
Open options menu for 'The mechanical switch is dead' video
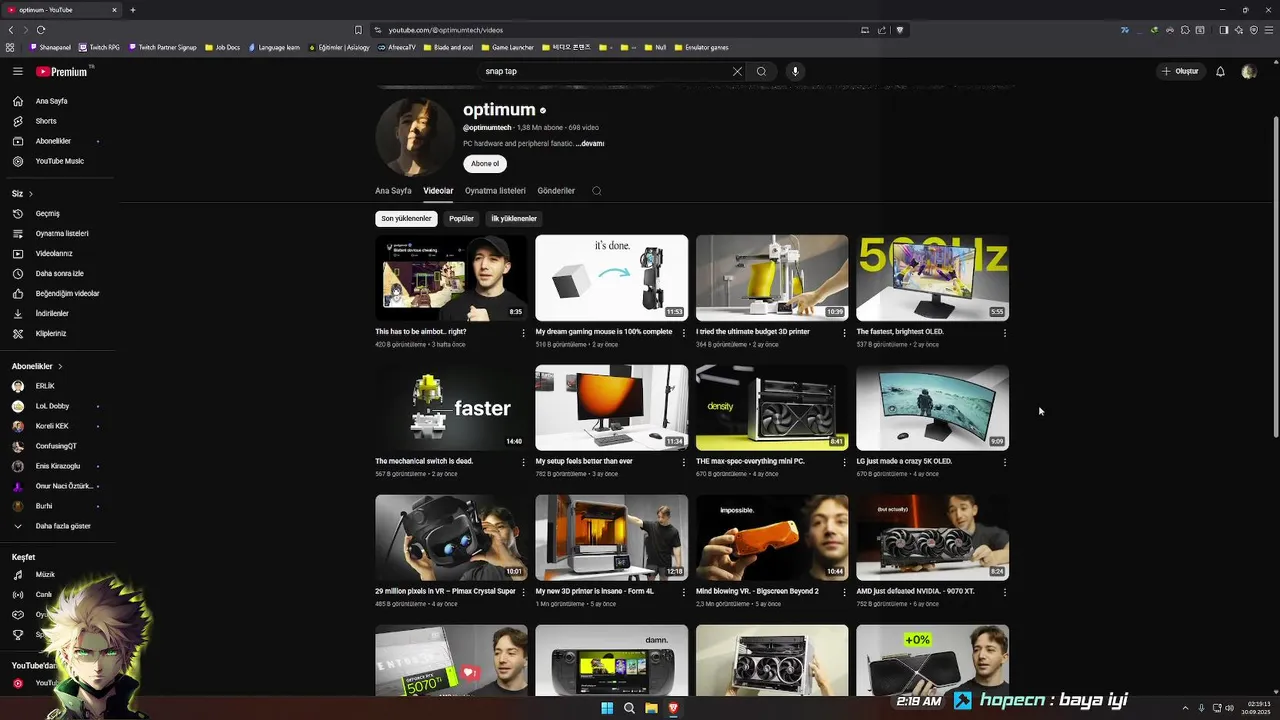[523, 463]
